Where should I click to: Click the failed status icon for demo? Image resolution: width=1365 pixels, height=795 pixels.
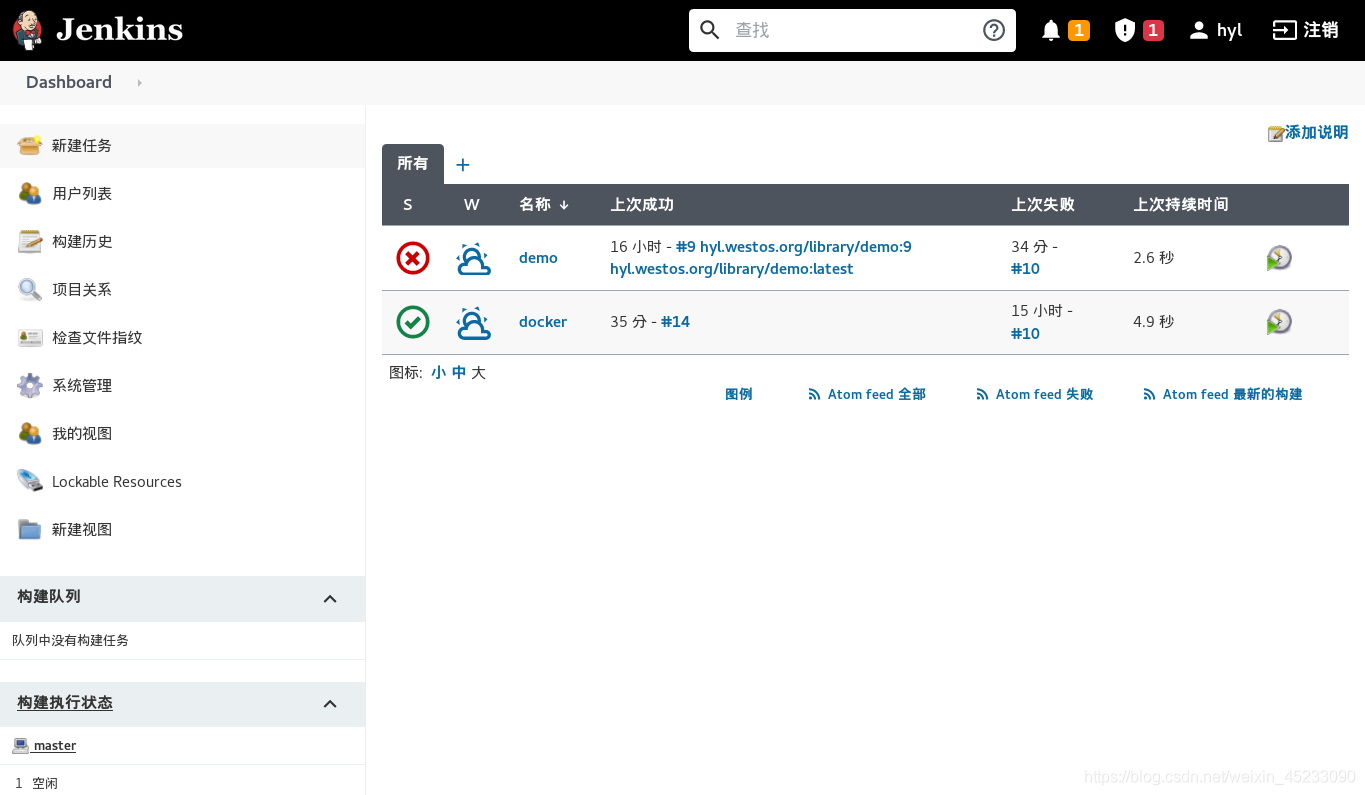pos(412,258)
